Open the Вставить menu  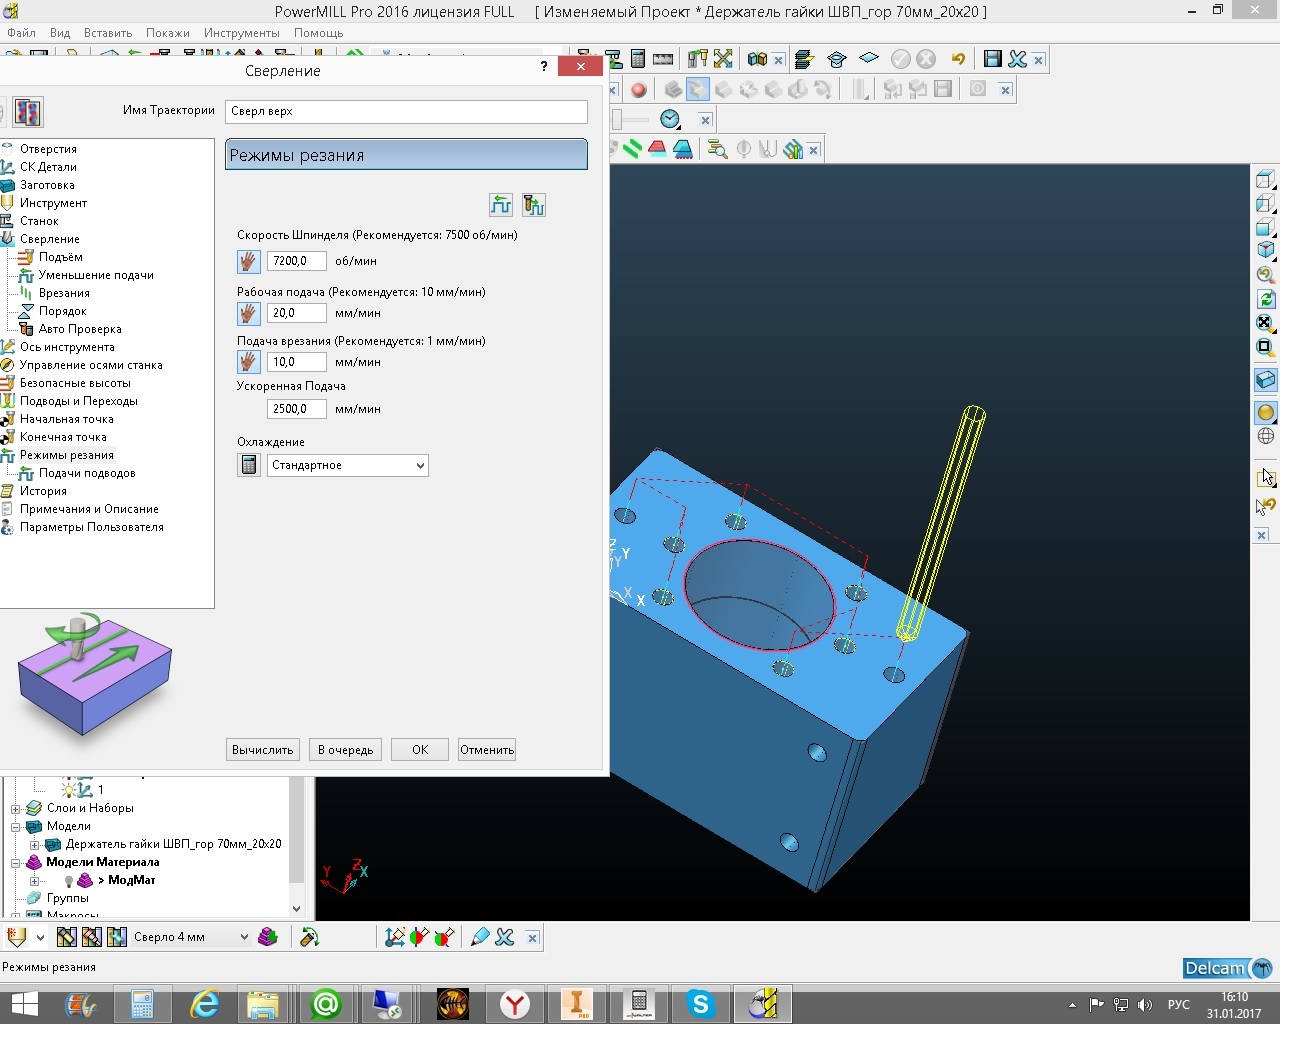108,33
